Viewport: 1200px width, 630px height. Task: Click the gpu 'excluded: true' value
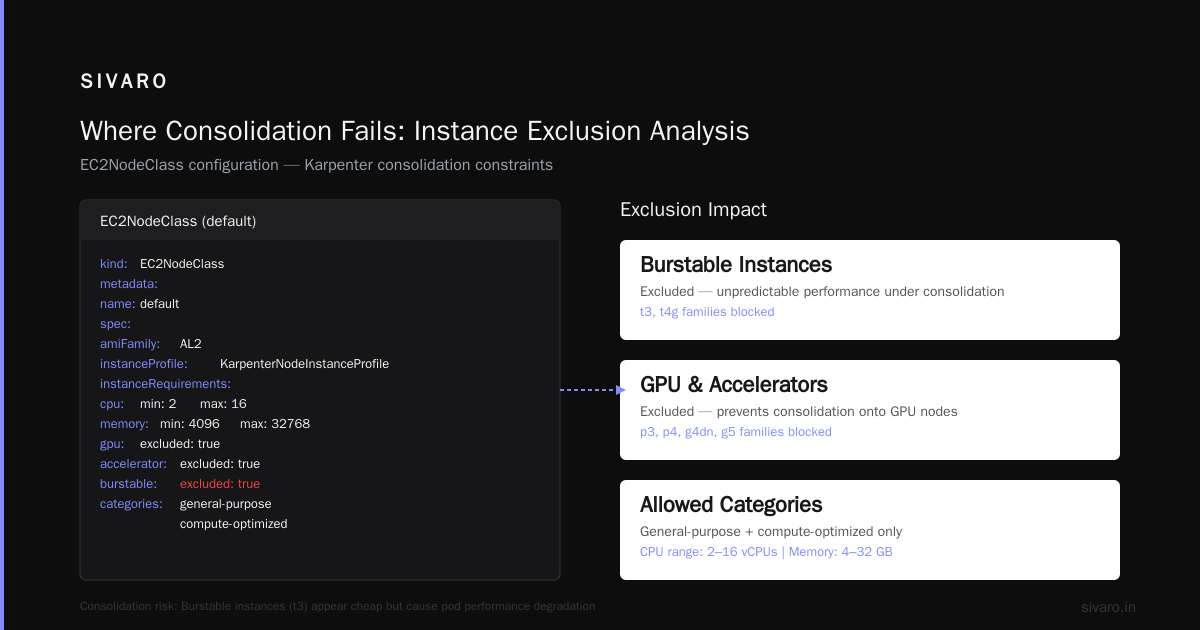tap(180, 444)
